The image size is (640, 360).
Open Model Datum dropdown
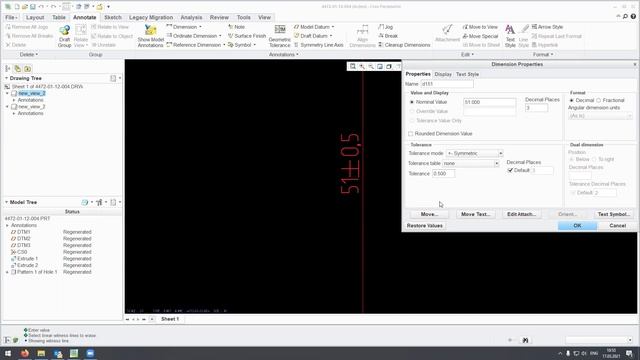coord(333,27)
